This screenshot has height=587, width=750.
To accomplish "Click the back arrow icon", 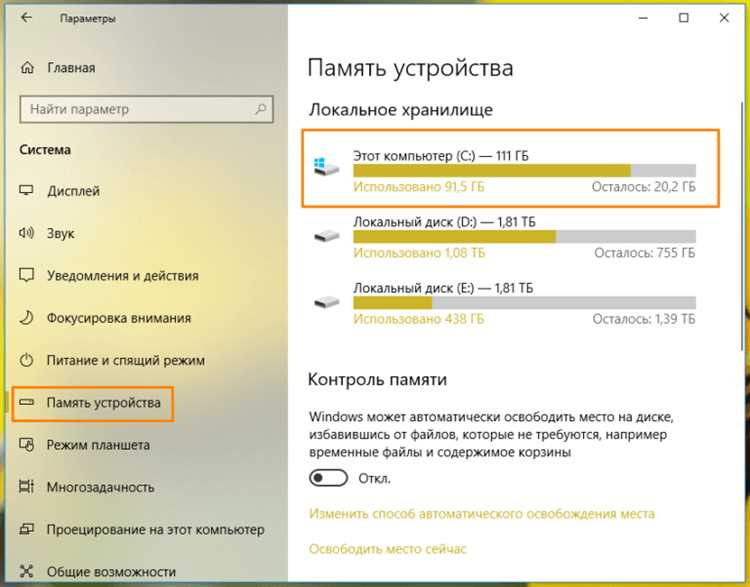I will pyautogui.click(x=26, y=18).
